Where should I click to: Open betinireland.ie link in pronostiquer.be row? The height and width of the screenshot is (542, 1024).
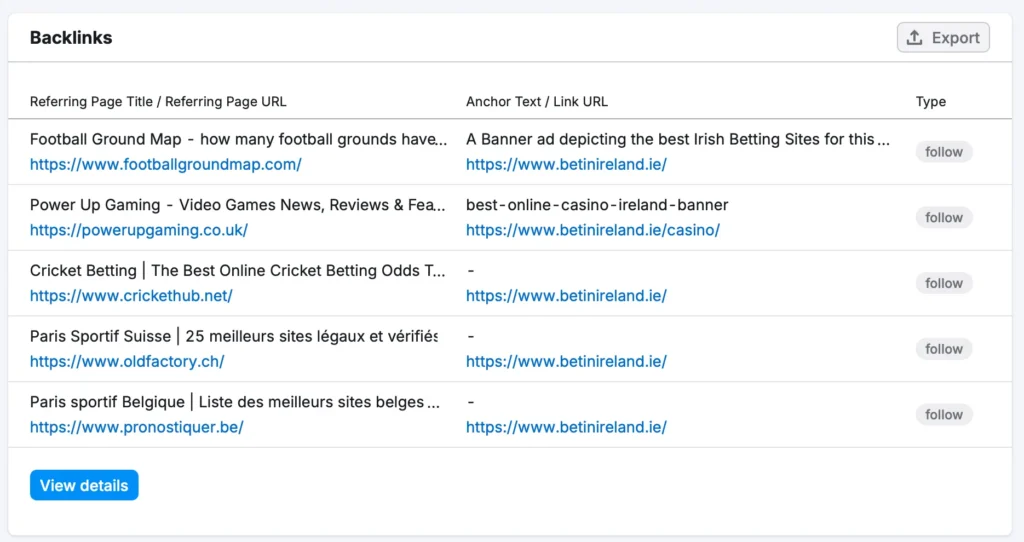tap(566, 427)
